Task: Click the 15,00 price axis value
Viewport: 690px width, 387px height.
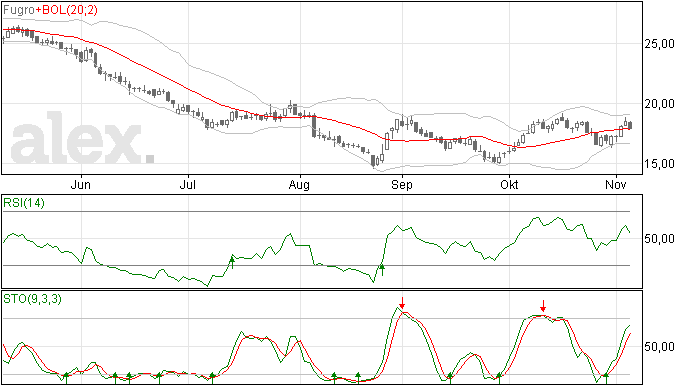Action: [x=659, y=164]
